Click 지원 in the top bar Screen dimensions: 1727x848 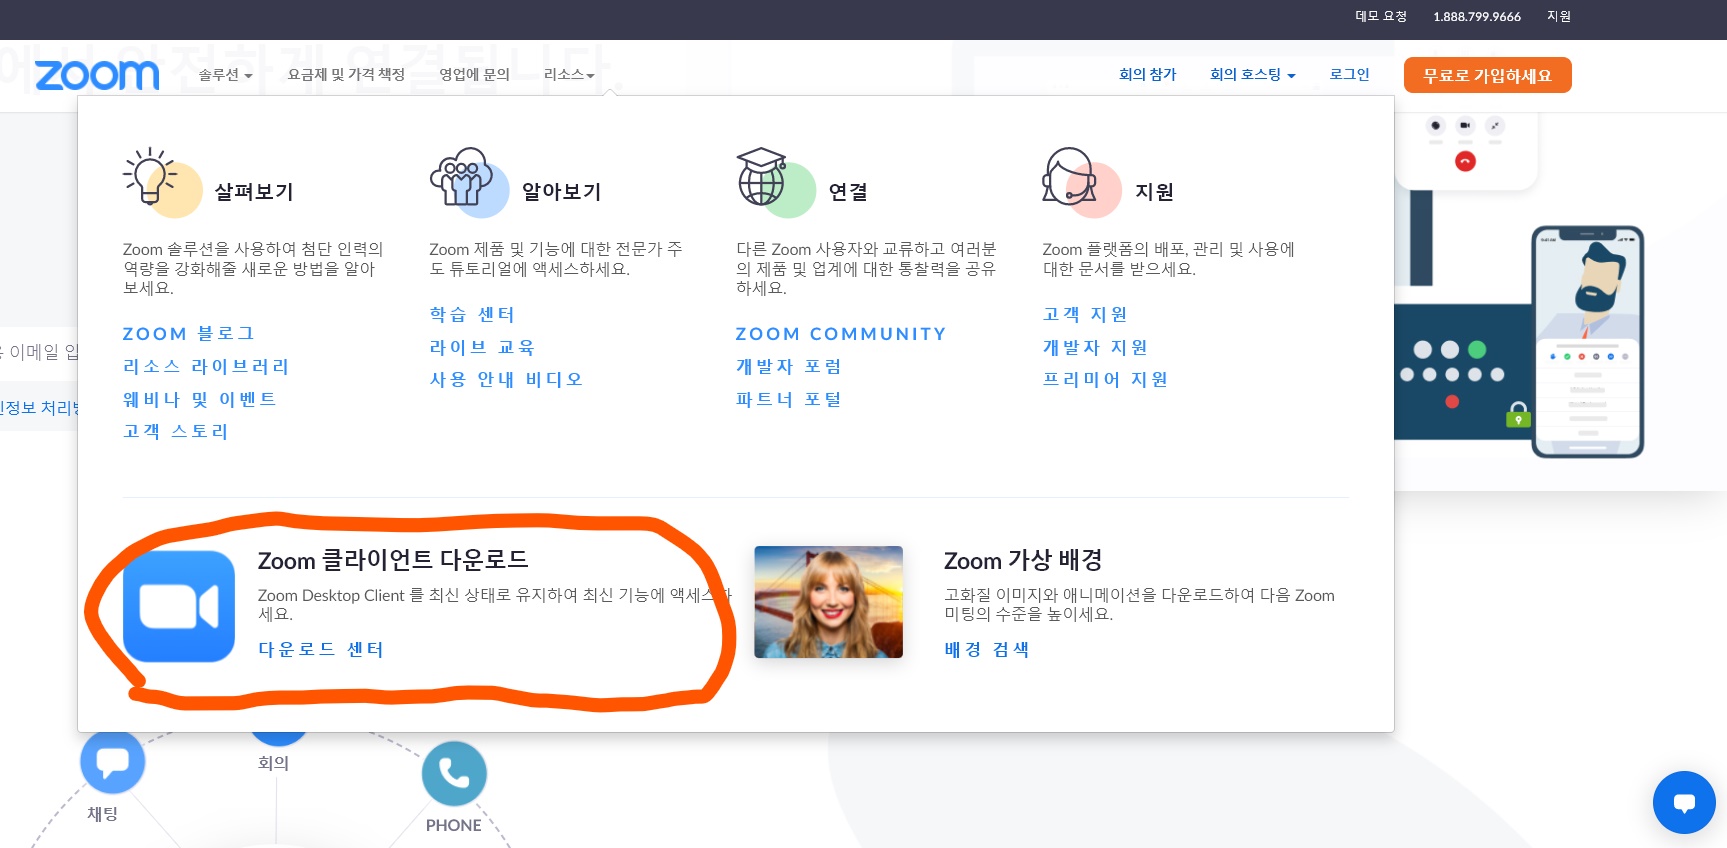tap(1559, 16)
